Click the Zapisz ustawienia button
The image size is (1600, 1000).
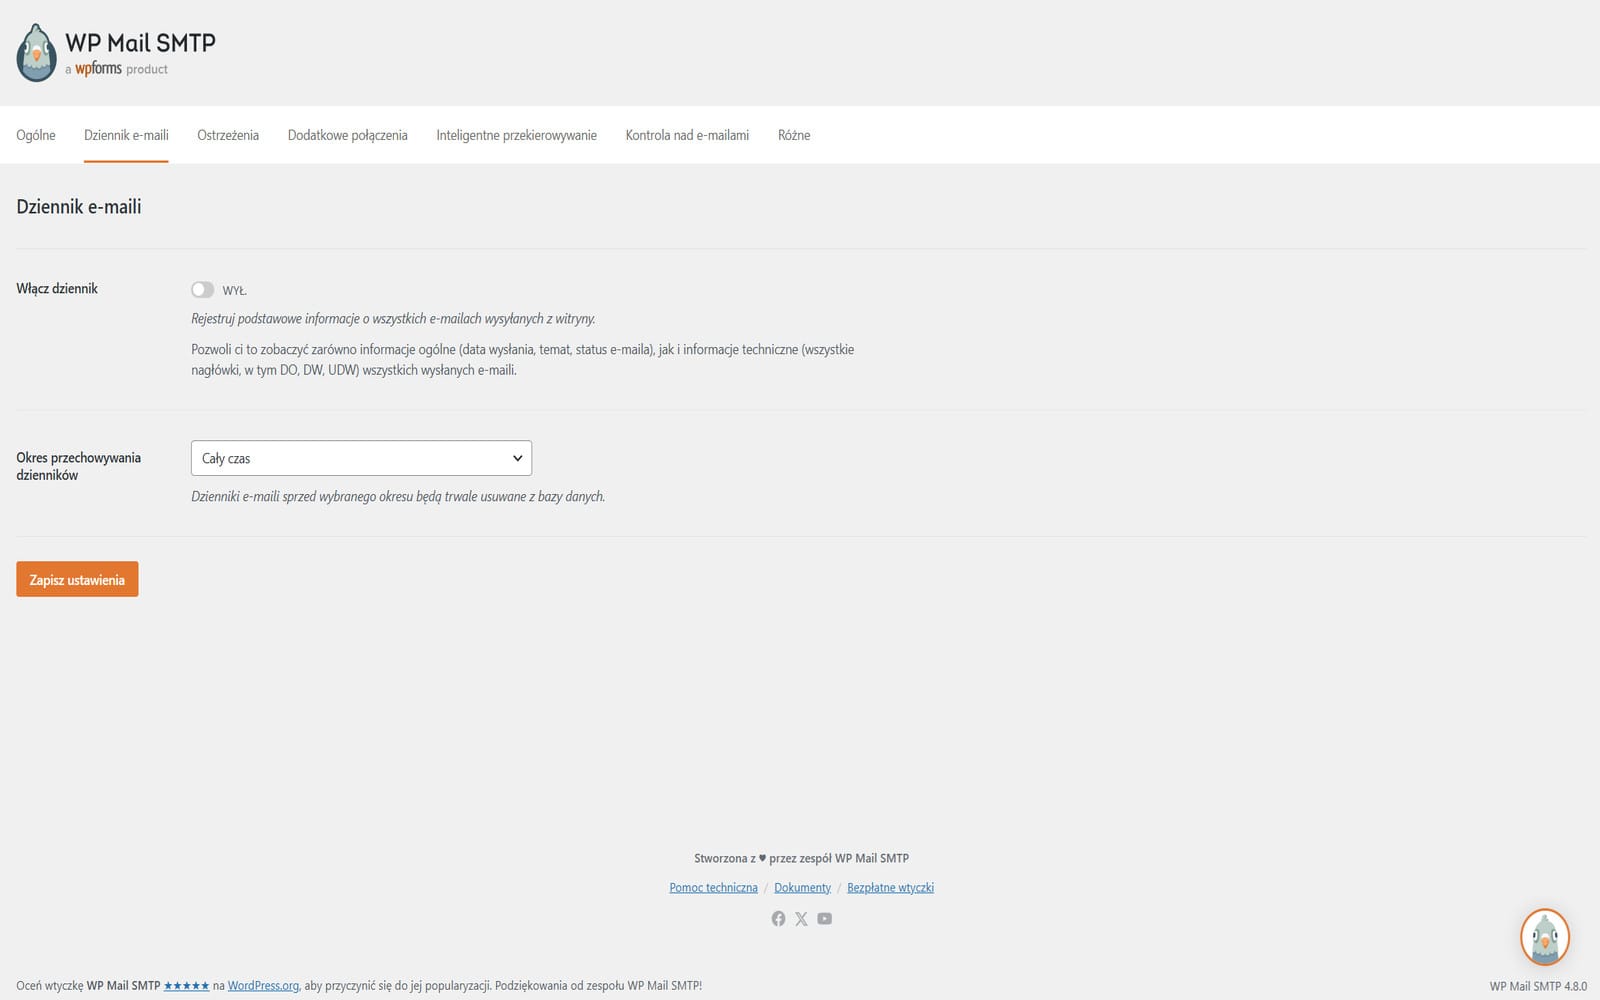(77, 579)
